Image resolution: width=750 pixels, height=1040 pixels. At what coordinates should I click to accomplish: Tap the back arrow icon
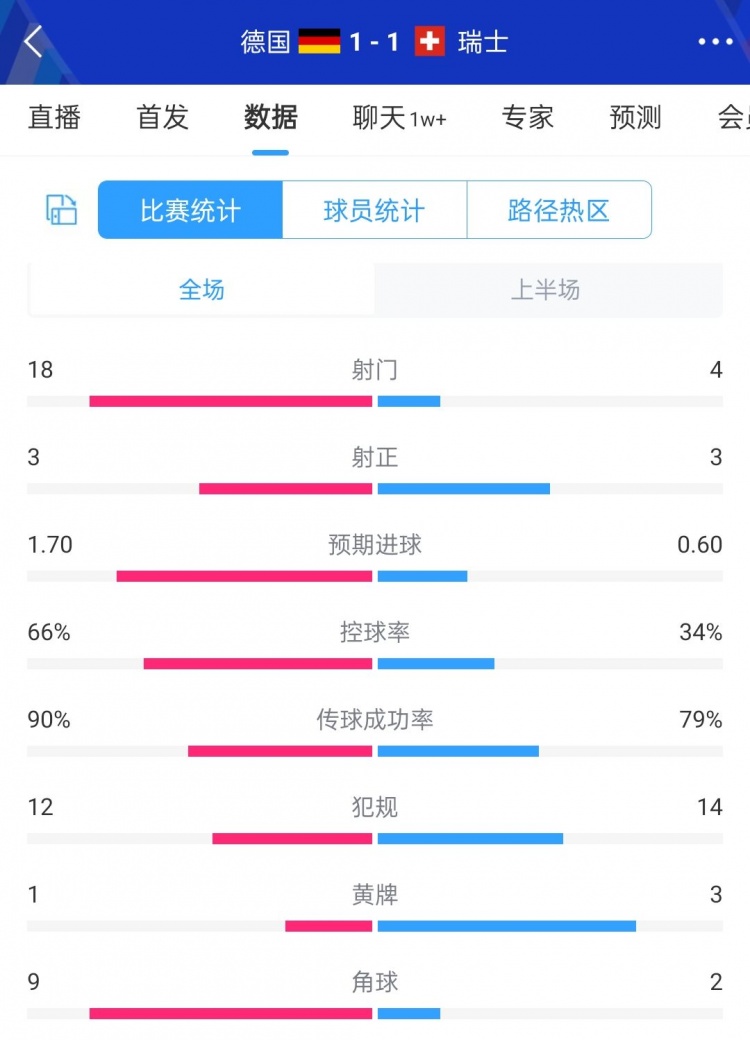point(34,42)
